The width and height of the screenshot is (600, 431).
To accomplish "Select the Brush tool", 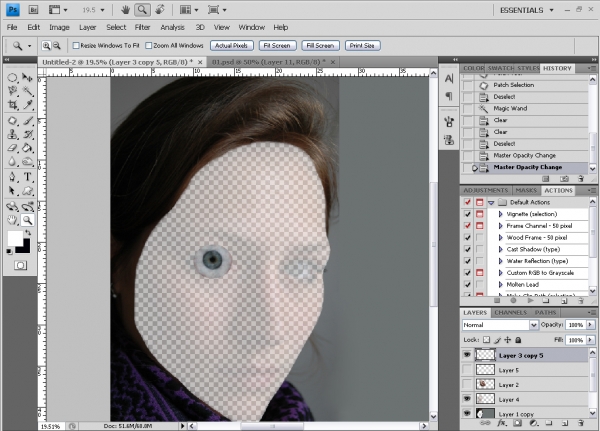I will pos(27,121).
